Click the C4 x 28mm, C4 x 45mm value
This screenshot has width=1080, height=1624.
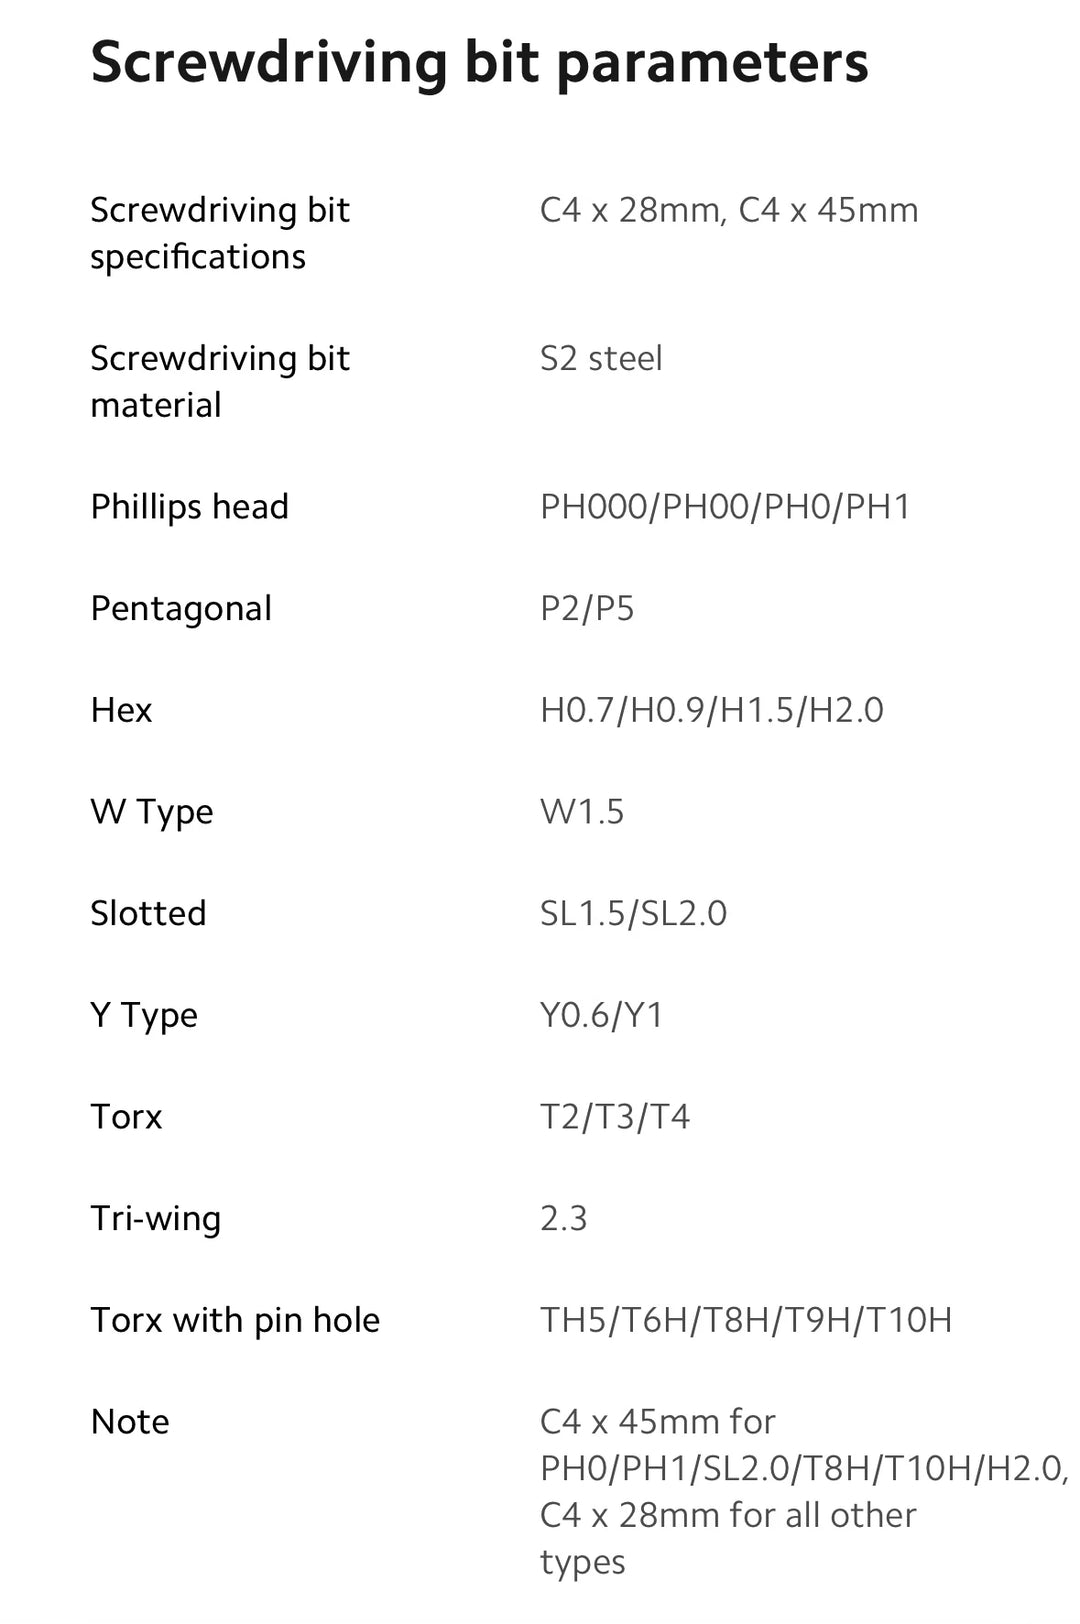pyautogui.click(x=728, y=210)
